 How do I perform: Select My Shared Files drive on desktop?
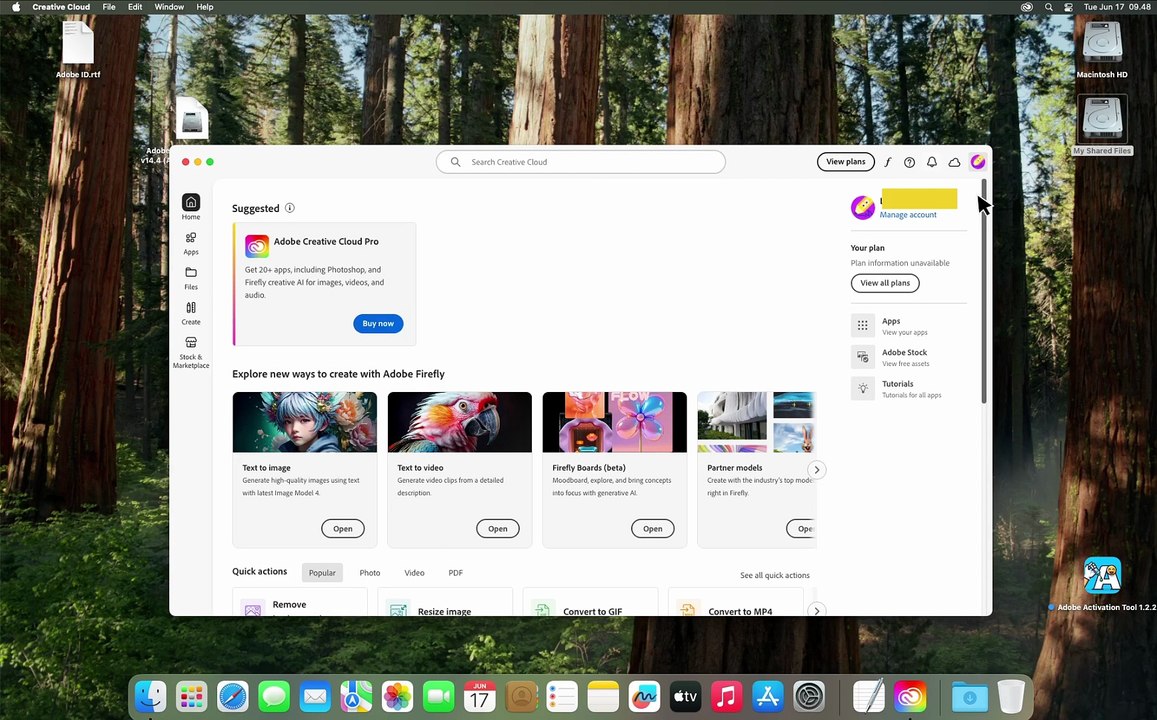click(1102, 125)
